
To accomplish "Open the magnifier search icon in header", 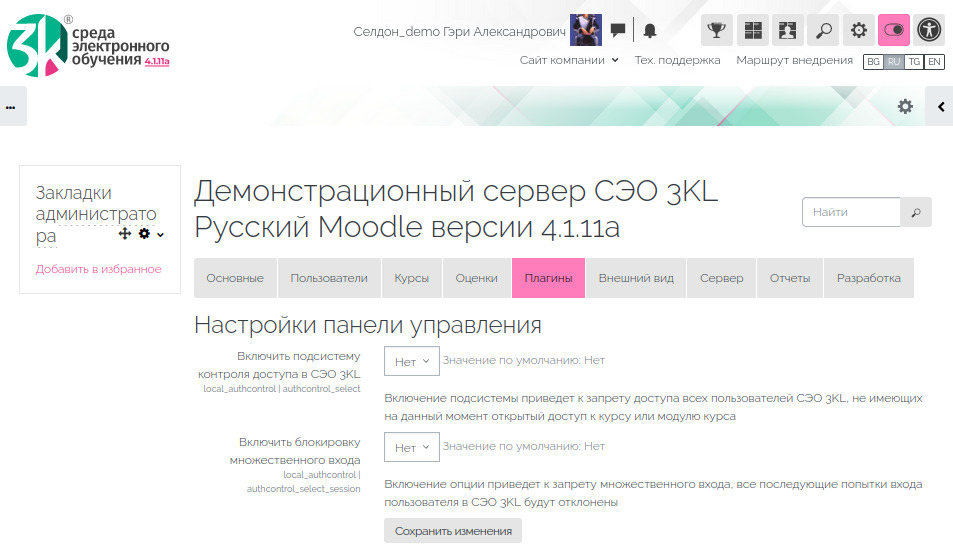I will 823,30.
